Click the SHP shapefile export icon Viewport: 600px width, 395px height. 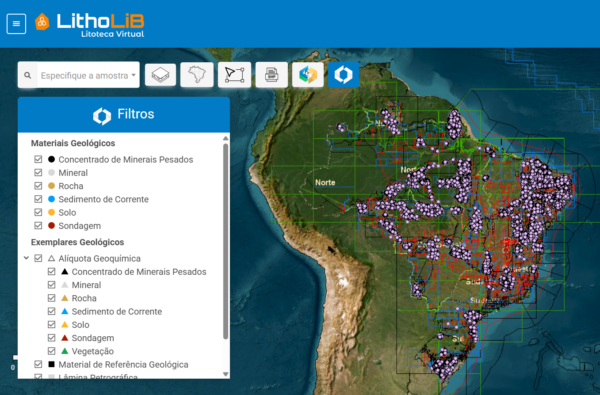271,75
